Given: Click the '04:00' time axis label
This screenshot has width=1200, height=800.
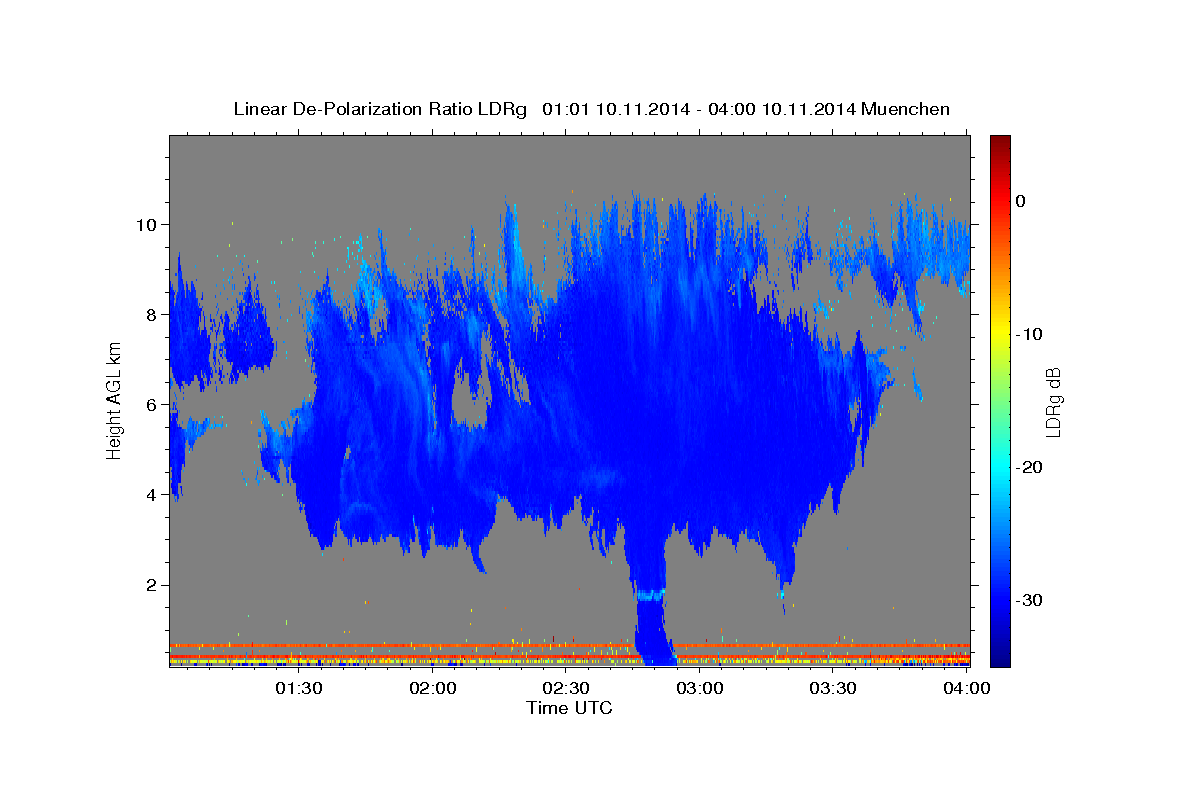Looking at the screenshot, I should (966, 688).
